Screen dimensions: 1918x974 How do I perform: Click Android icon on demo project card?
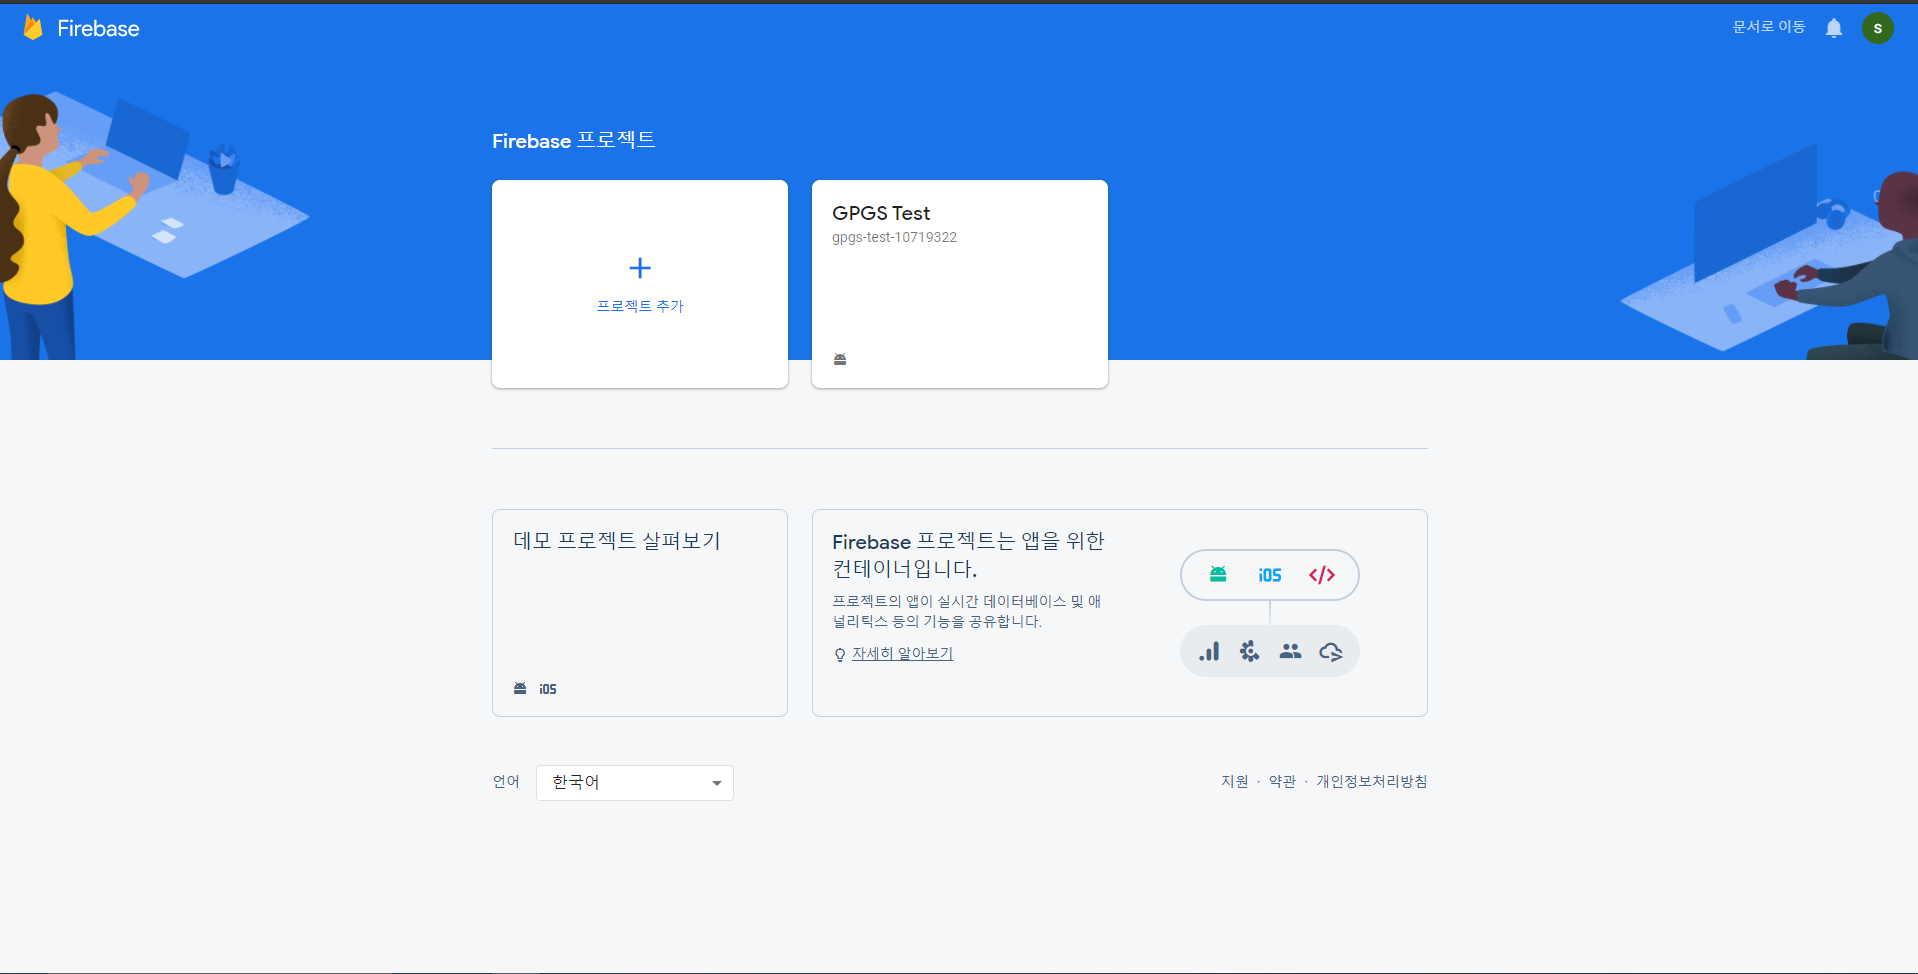[x=520, y=688]
